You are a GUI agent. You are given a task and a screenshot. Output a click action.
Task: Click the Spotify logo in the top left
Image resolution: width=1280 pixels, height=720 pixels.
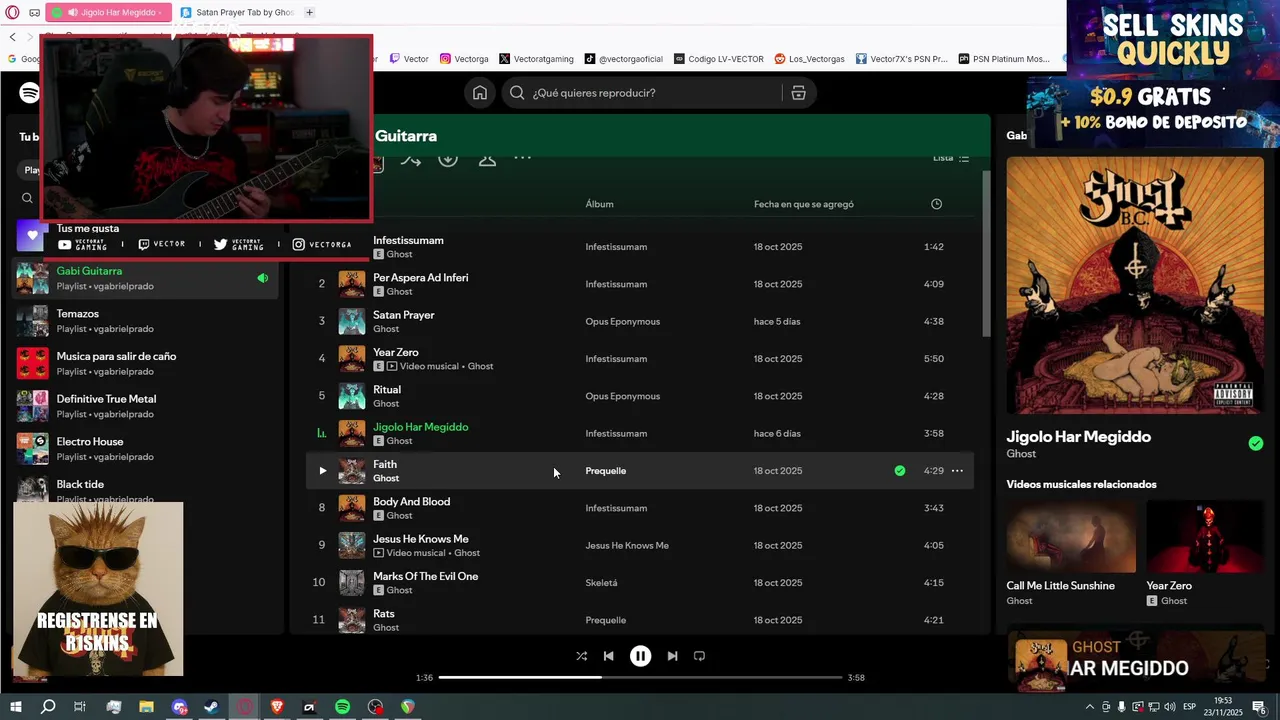pos(30,93)
